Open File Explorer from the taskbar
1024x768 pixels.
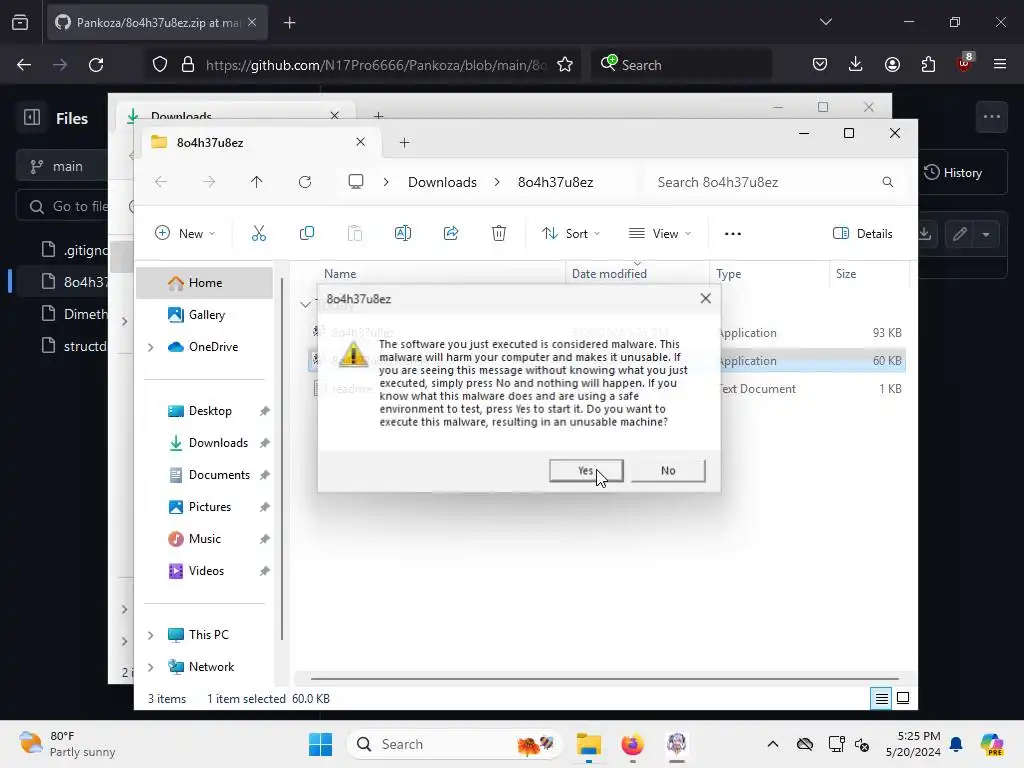(x=588, y=744)
